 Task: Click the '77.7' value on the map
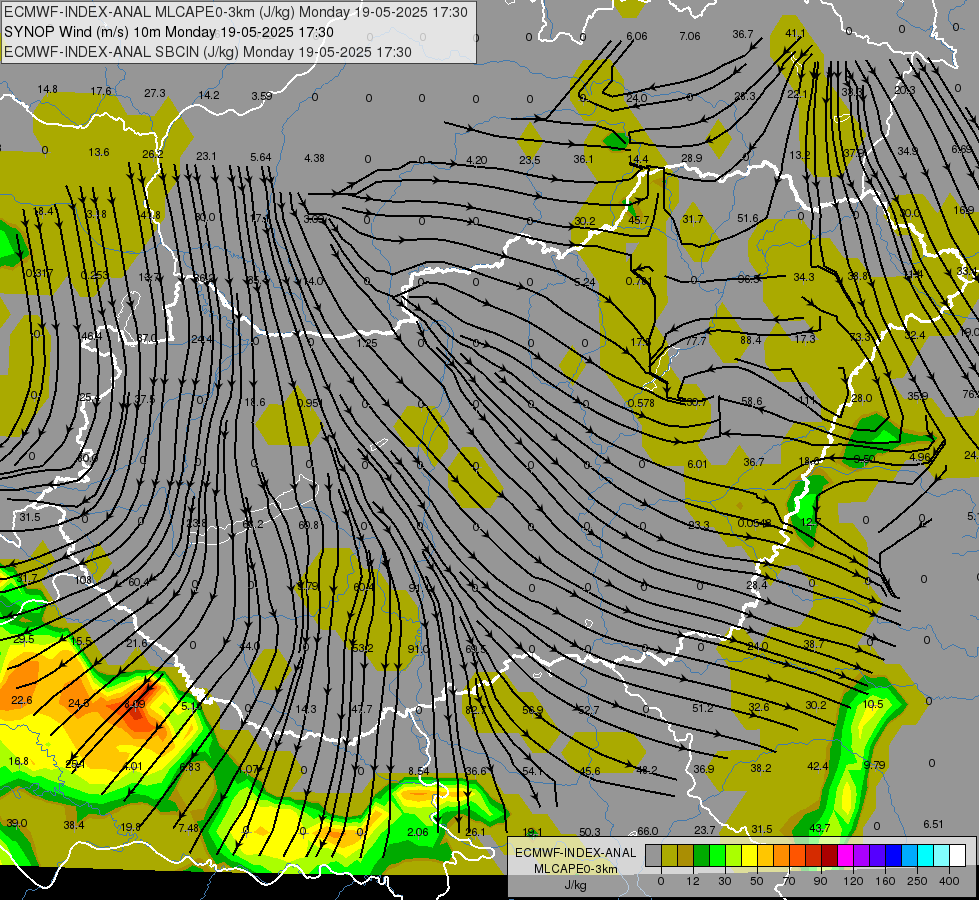tap(696, 341)
